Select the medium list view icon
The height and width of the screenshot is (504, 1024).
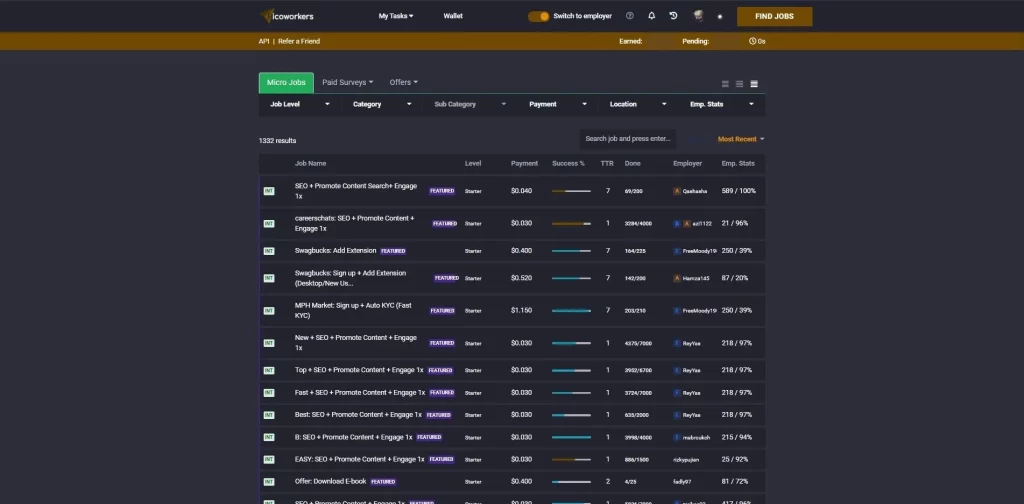[739, 84]
